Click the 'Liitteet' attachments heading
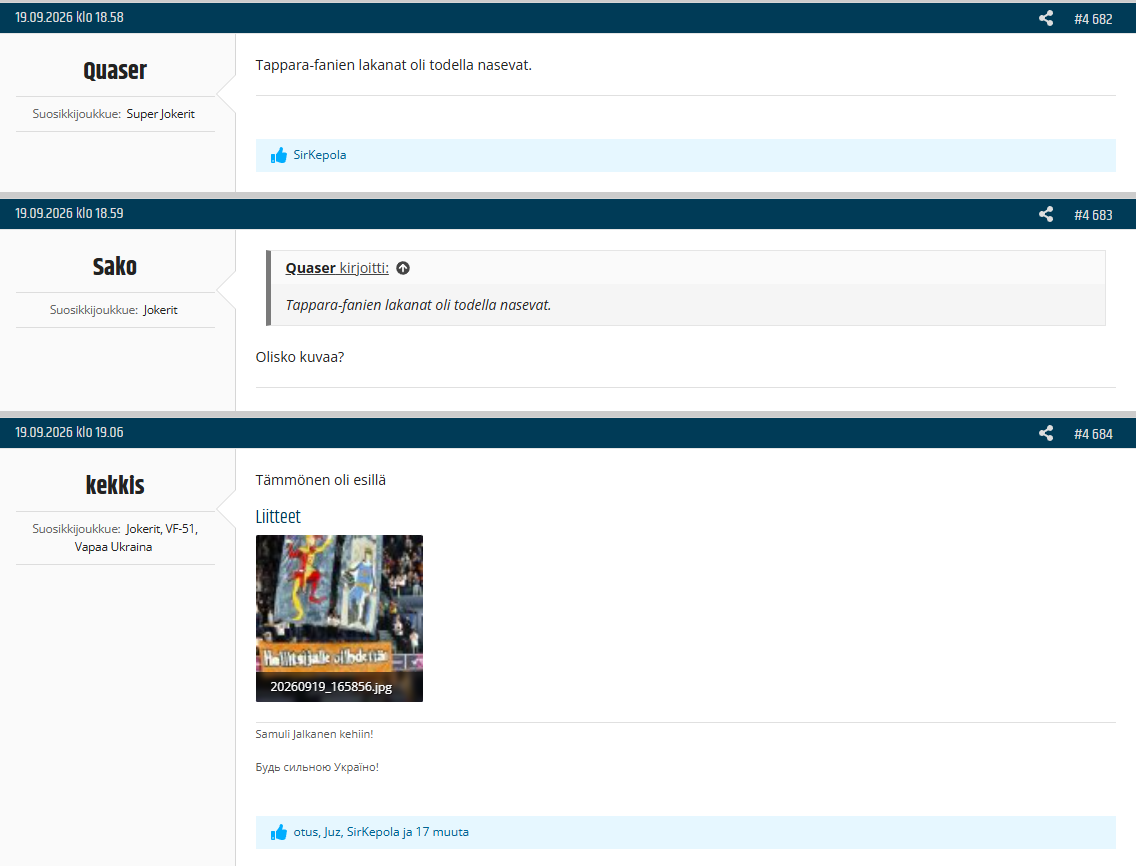This screenshot has height=866, width=1141. click(x=278, y=517)
